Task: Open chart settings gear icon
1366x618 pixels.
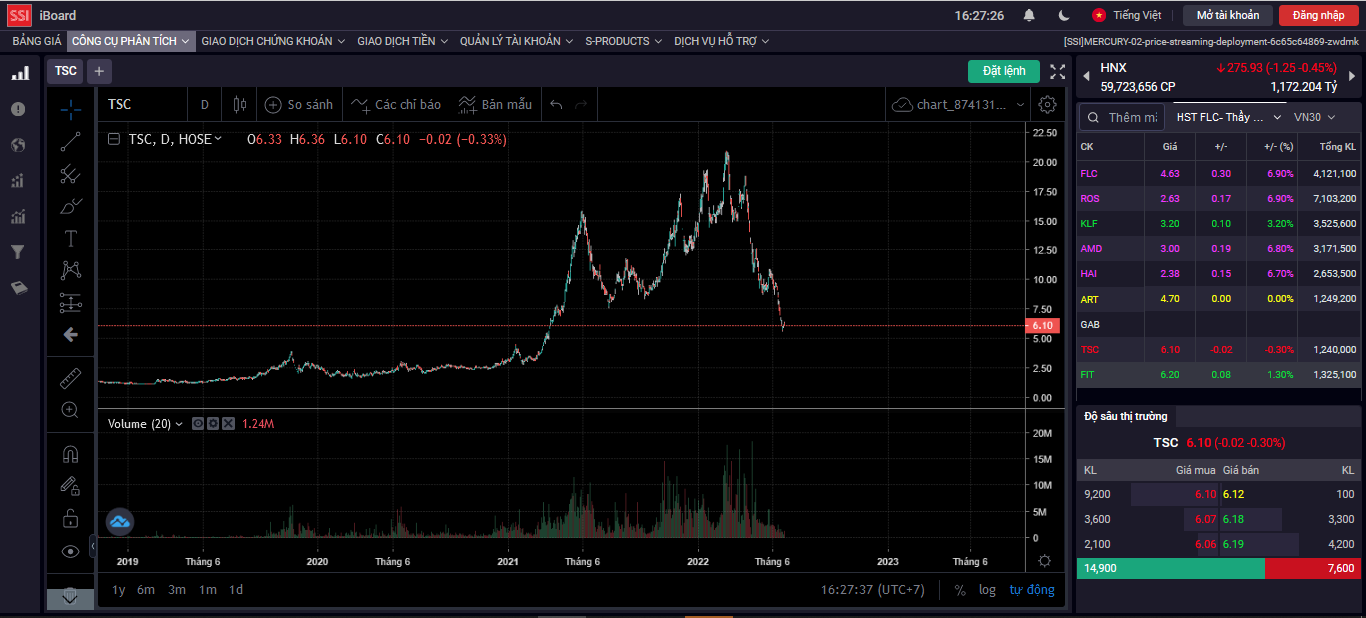Action: tap(1047, 104)
